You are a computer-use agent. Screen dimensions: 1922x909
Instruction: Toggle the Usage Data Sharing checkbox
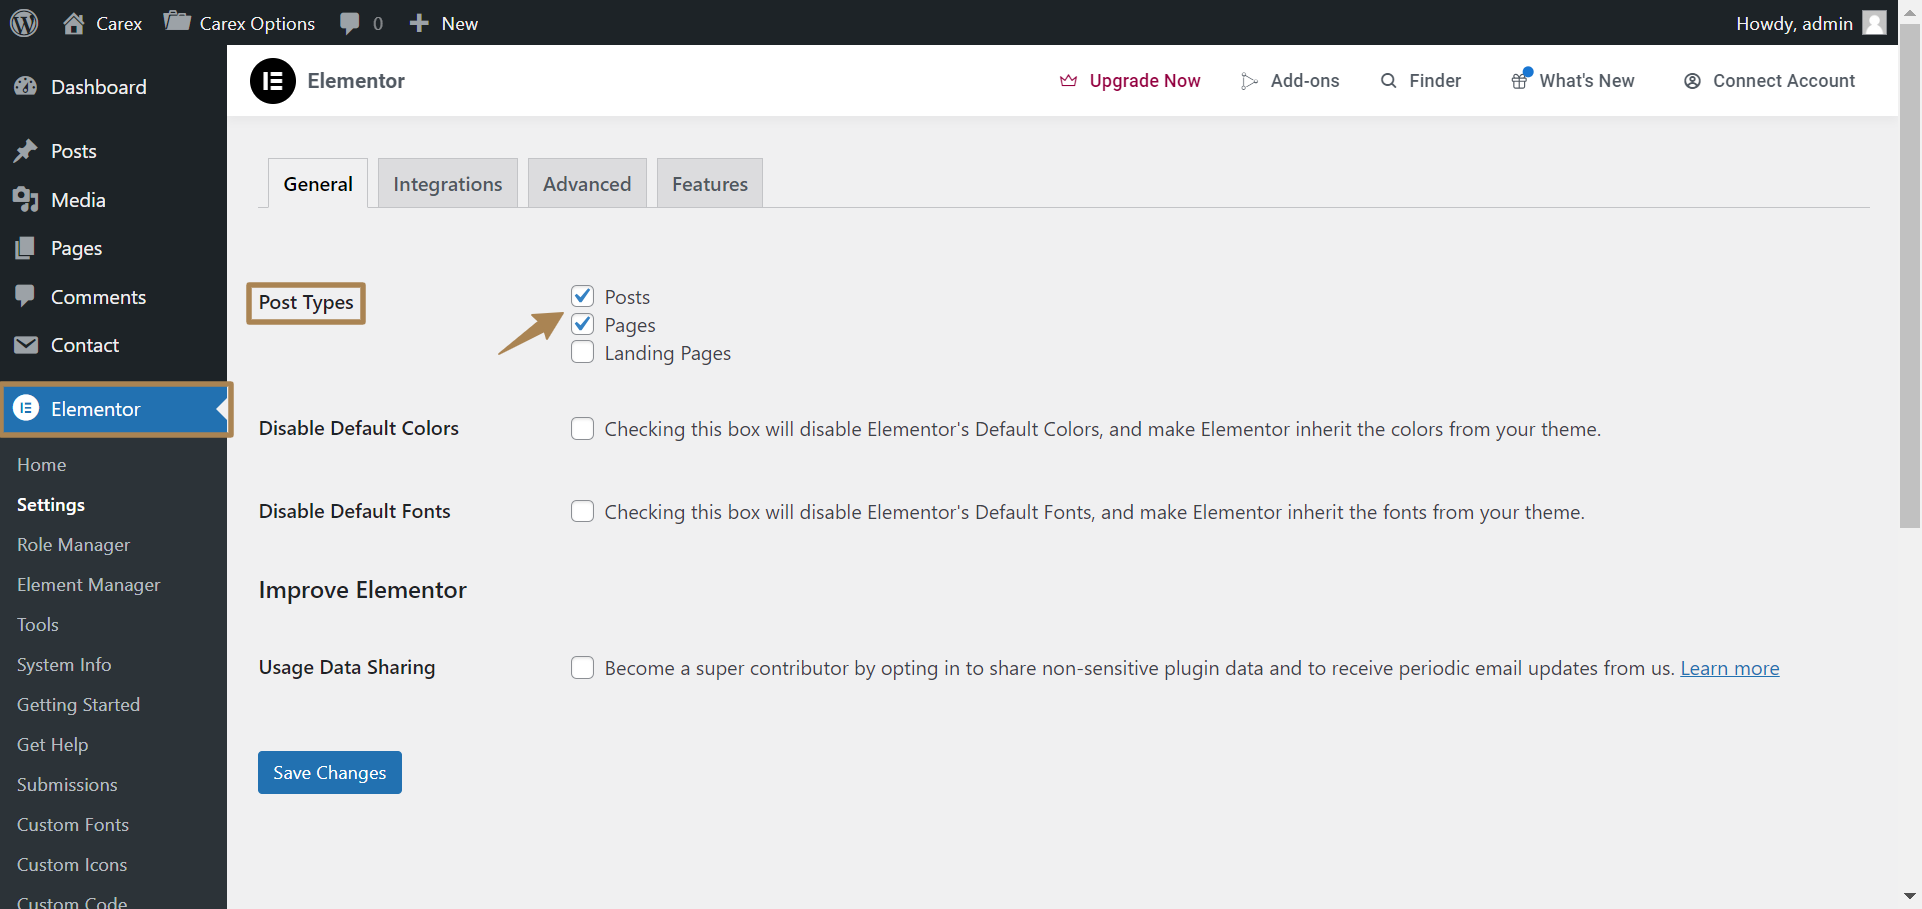point(583,668)
